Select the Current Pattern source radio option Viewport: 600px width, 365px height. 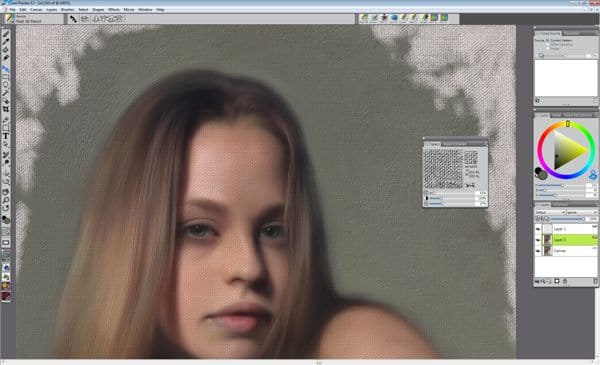coord(548,40)
